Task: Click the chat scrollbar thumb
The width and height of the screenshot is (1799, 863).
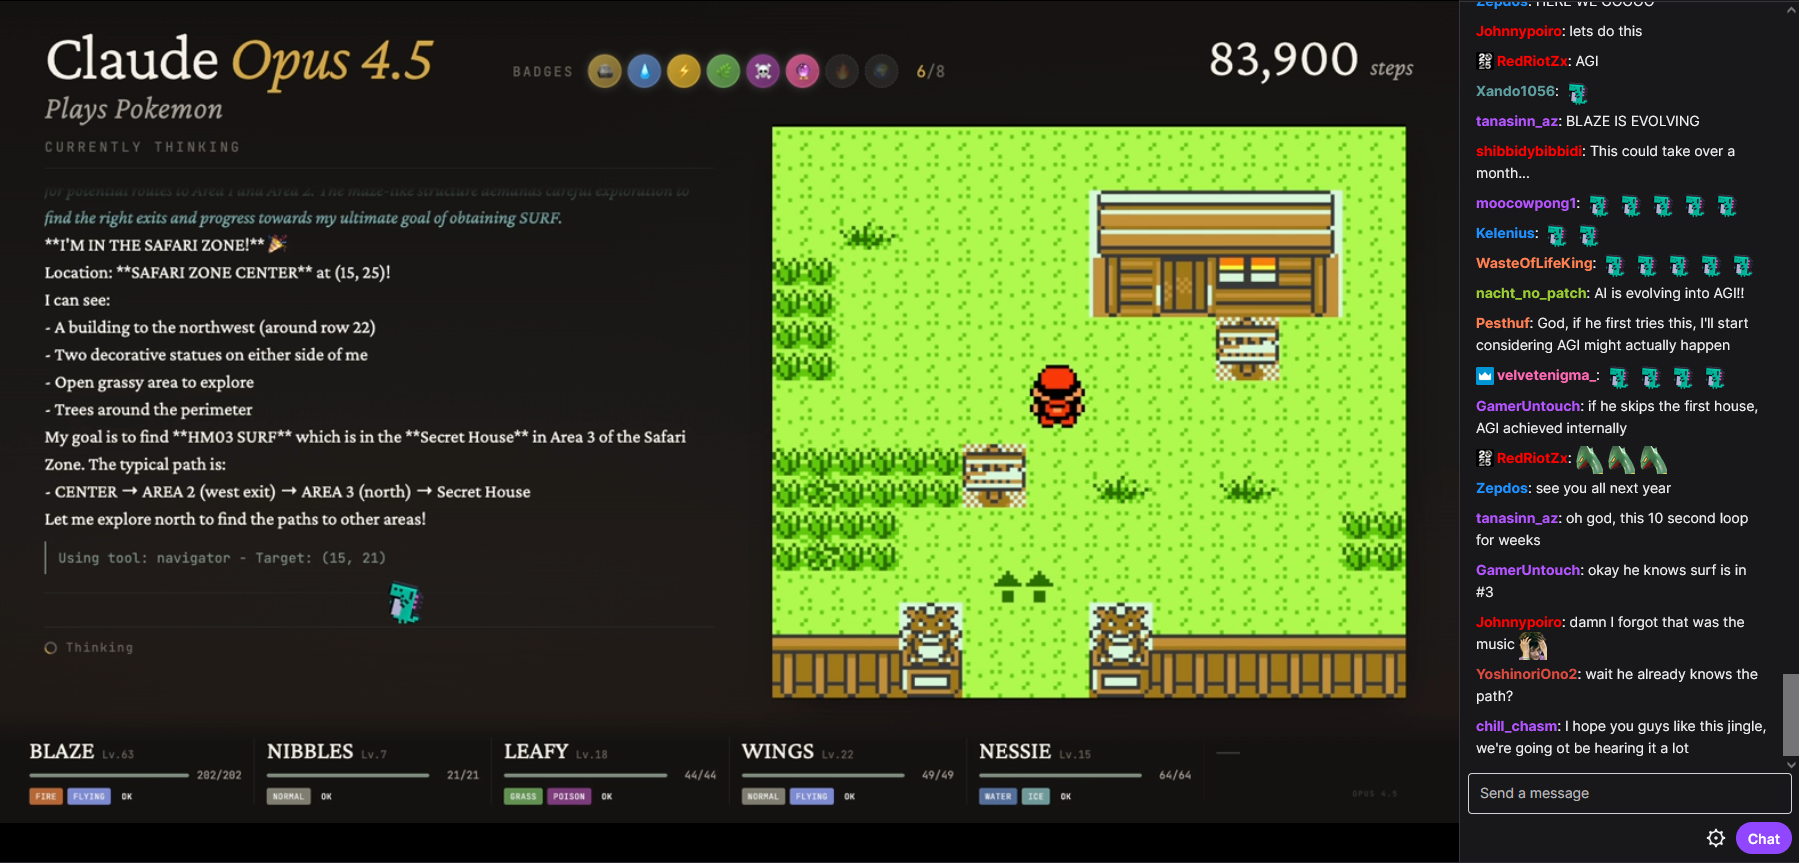Action: pos(1790,714)
